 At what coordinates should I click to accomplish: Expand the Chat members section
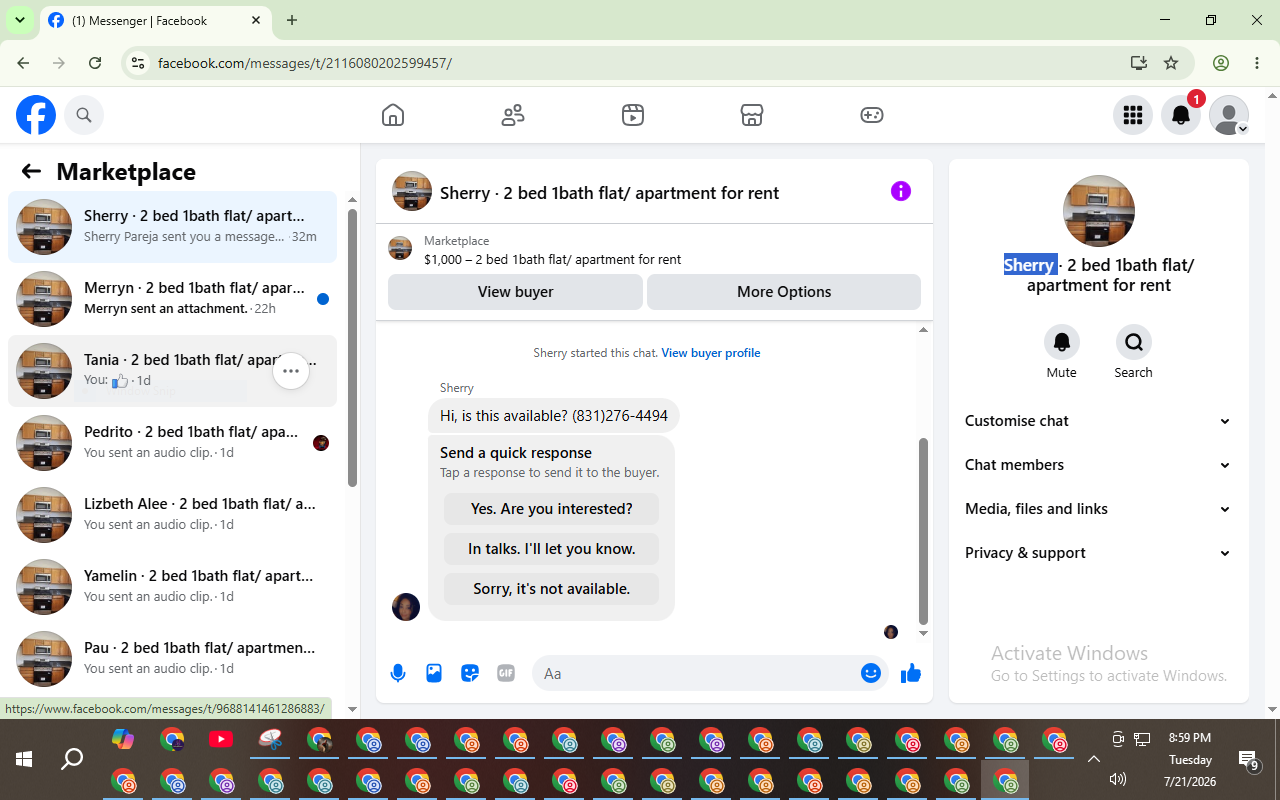pos(1099,465)
